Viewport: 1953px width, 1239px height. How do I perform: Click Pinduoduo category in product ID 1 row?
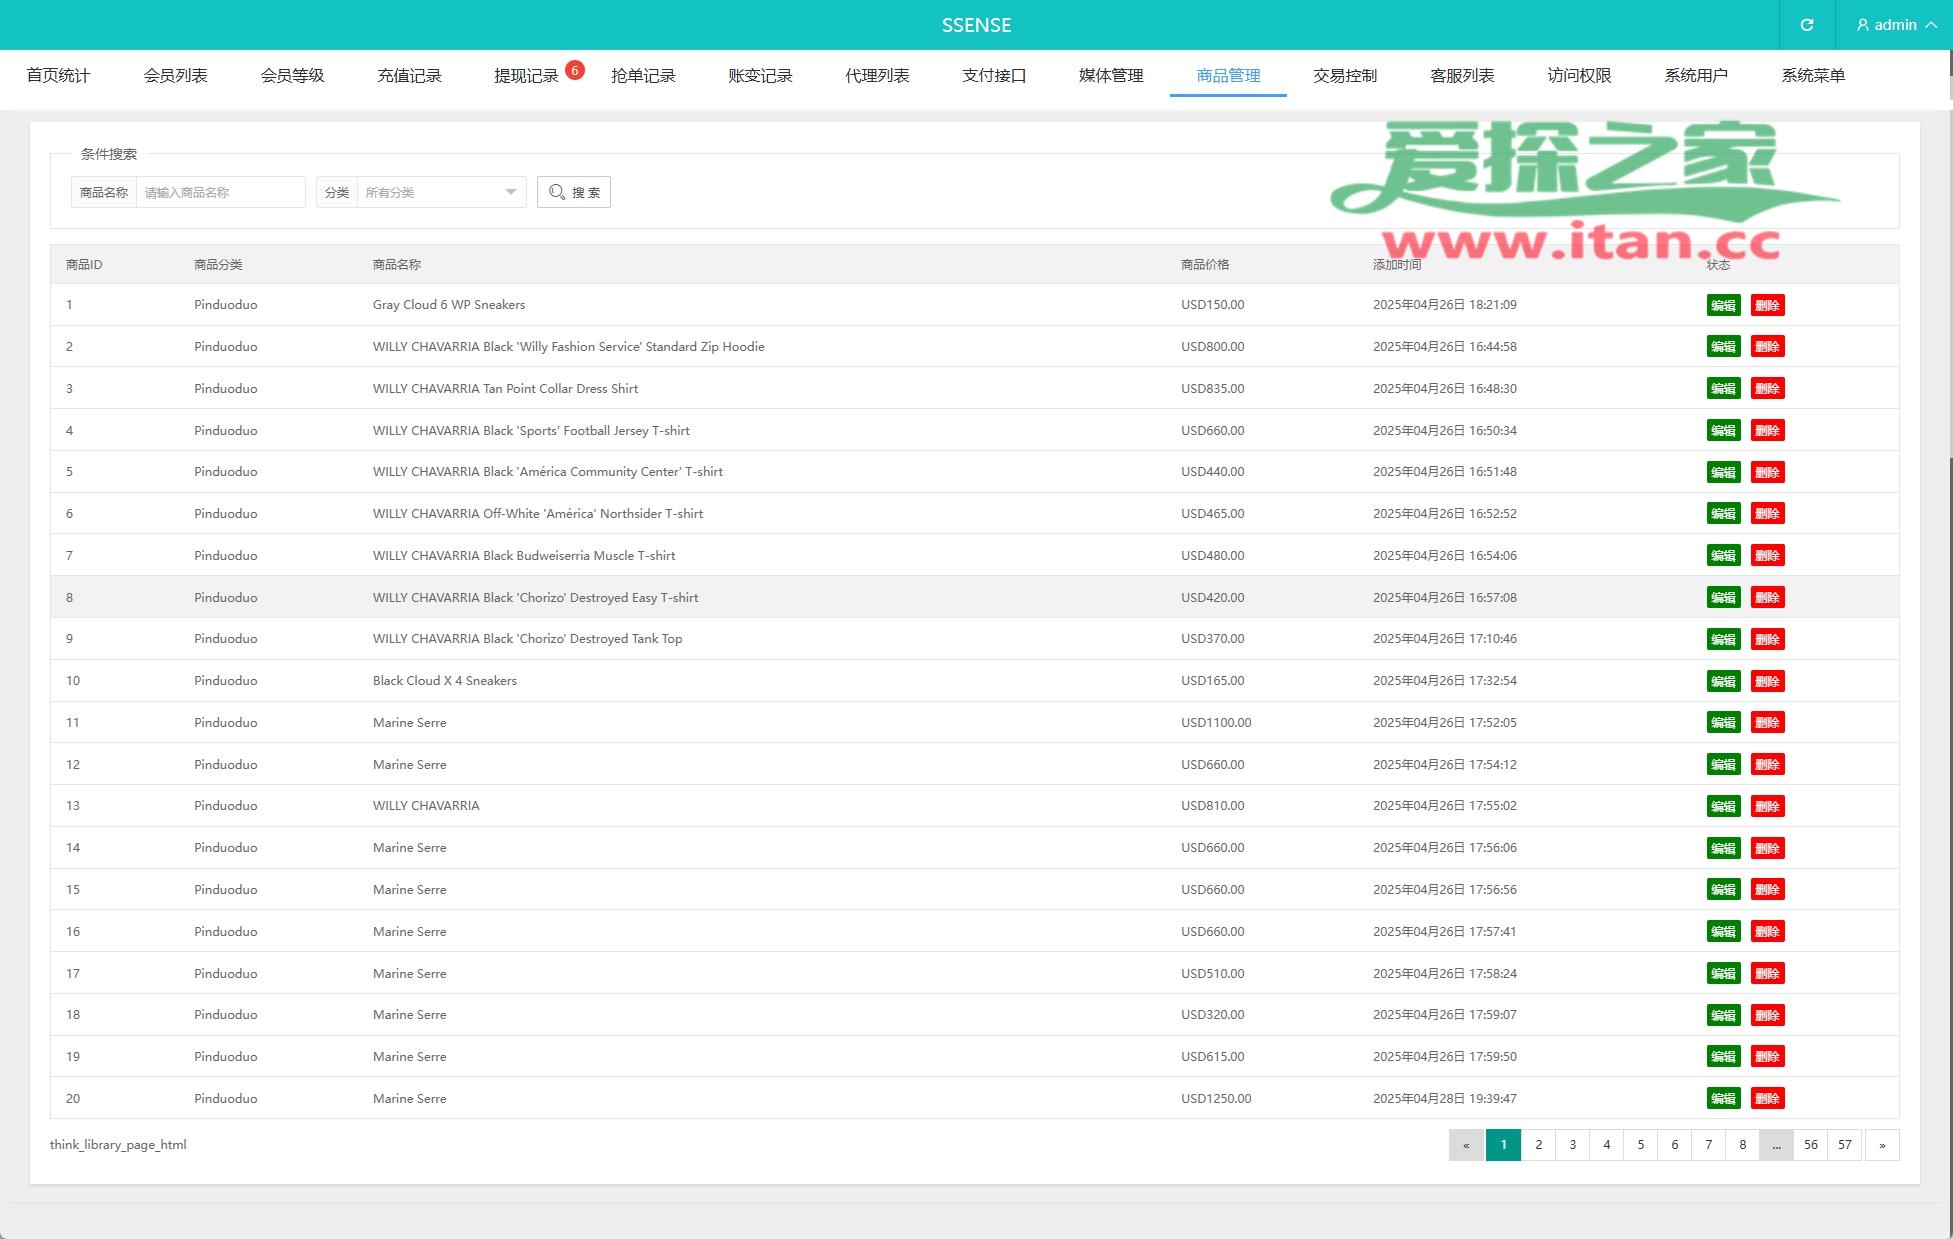(225, 305)
